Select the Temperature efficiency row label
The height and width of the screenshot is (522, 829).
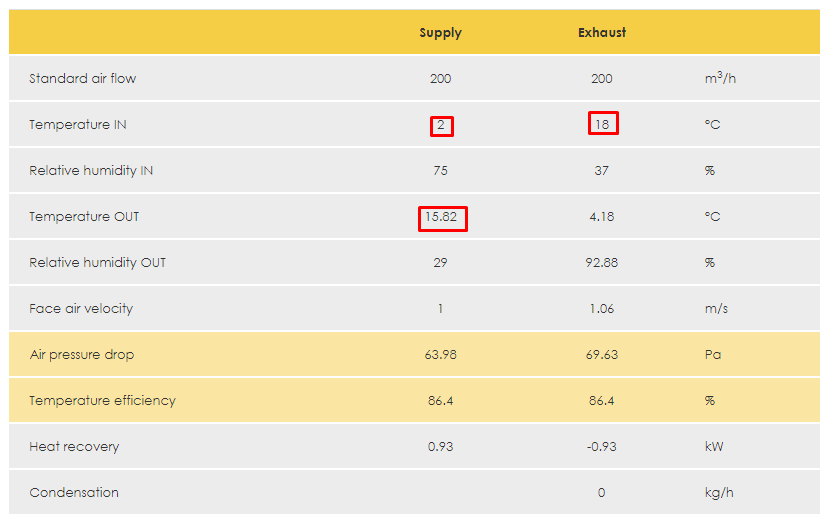click(102, 401)
